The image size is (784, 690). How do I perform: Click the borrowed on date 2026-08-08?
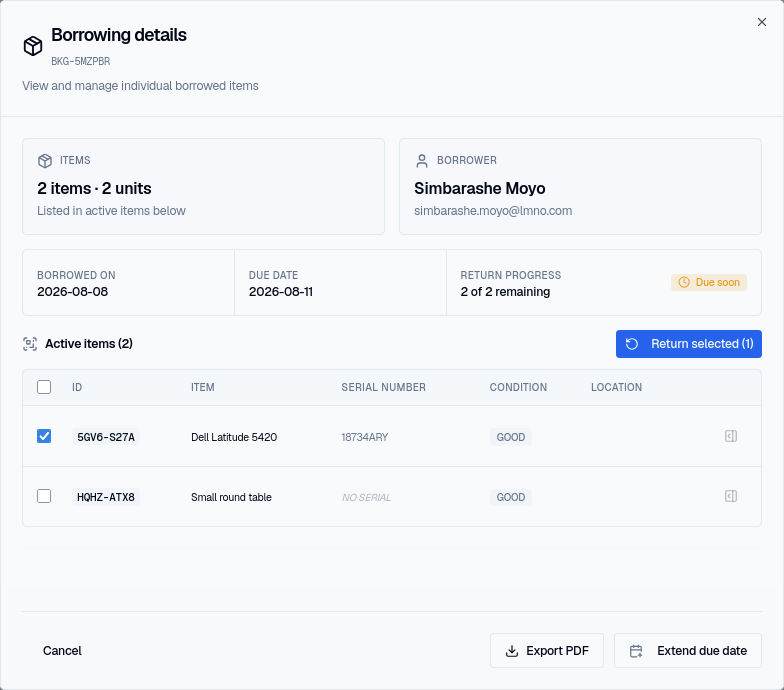pos(72,292)
